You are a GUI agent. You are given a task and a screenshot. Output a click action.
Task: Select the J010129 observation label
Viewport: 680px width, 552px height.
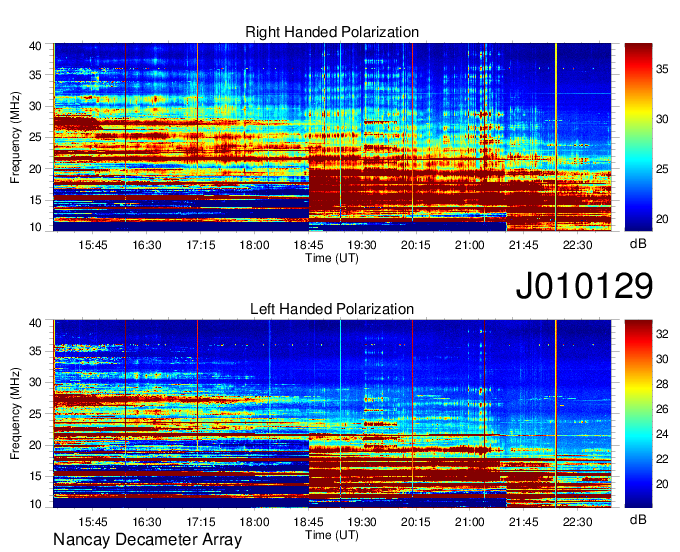584,285
